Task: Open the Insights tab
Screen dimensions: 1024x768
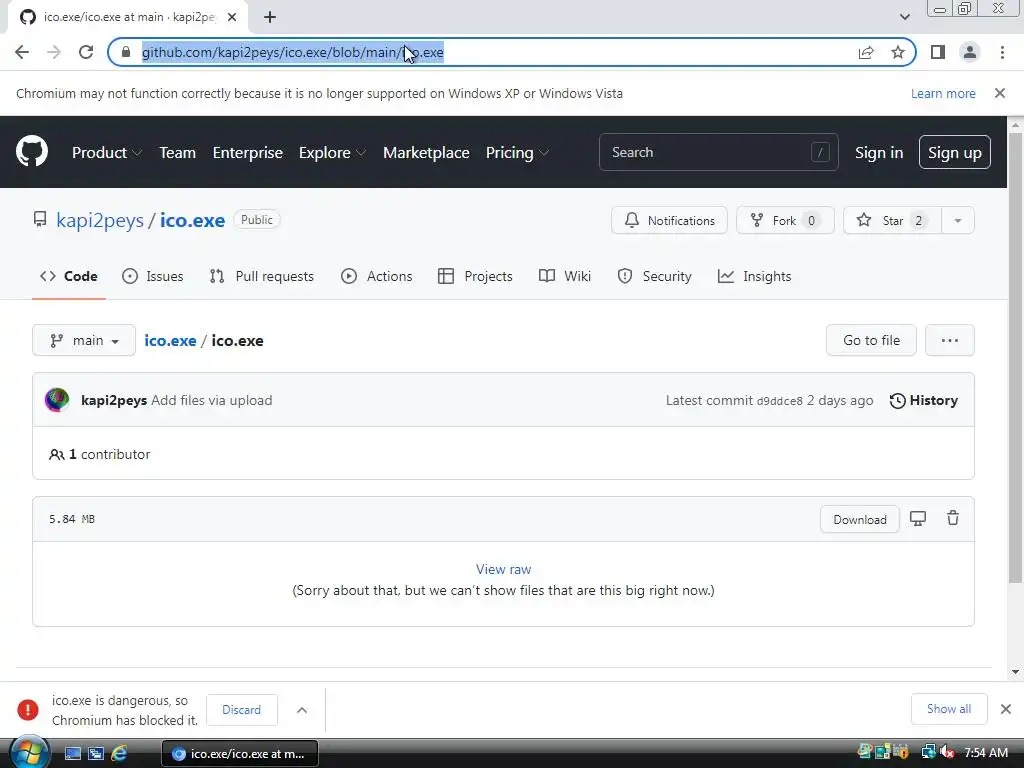Action: (x=754, y=276)
